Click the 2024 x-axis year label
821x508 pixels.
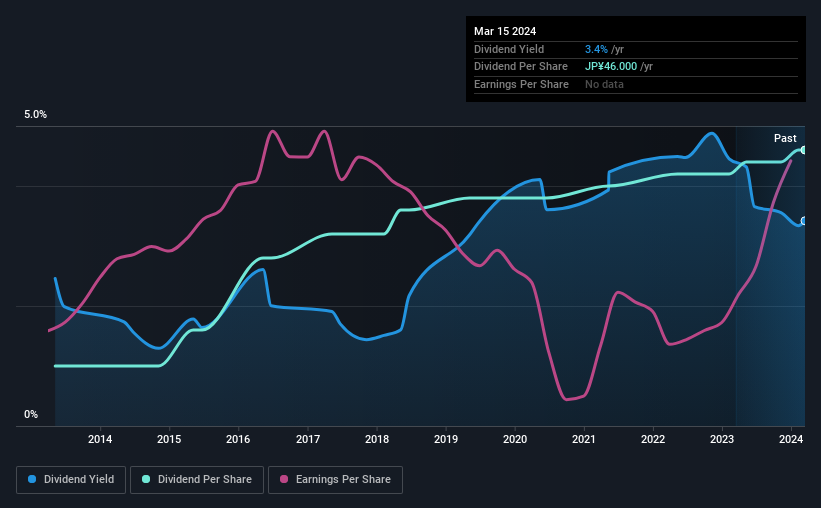tap(791, 439)
